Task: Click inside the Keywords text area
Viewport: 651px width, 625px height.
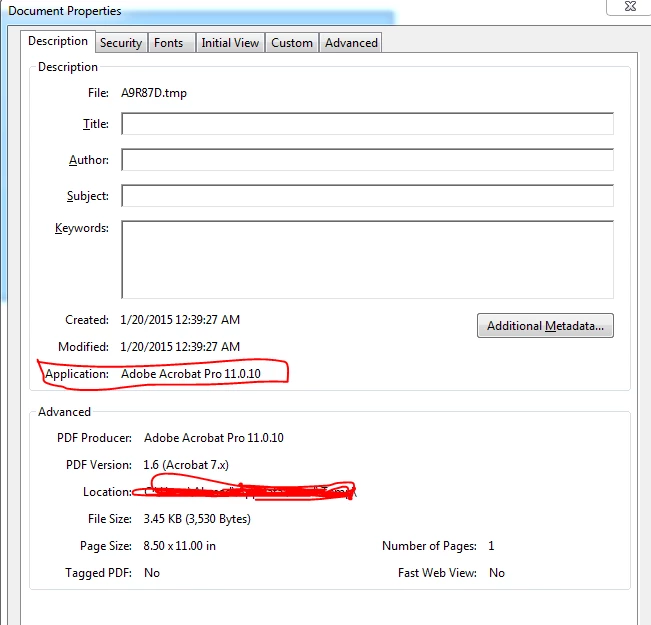Action: tap(367, 260)
